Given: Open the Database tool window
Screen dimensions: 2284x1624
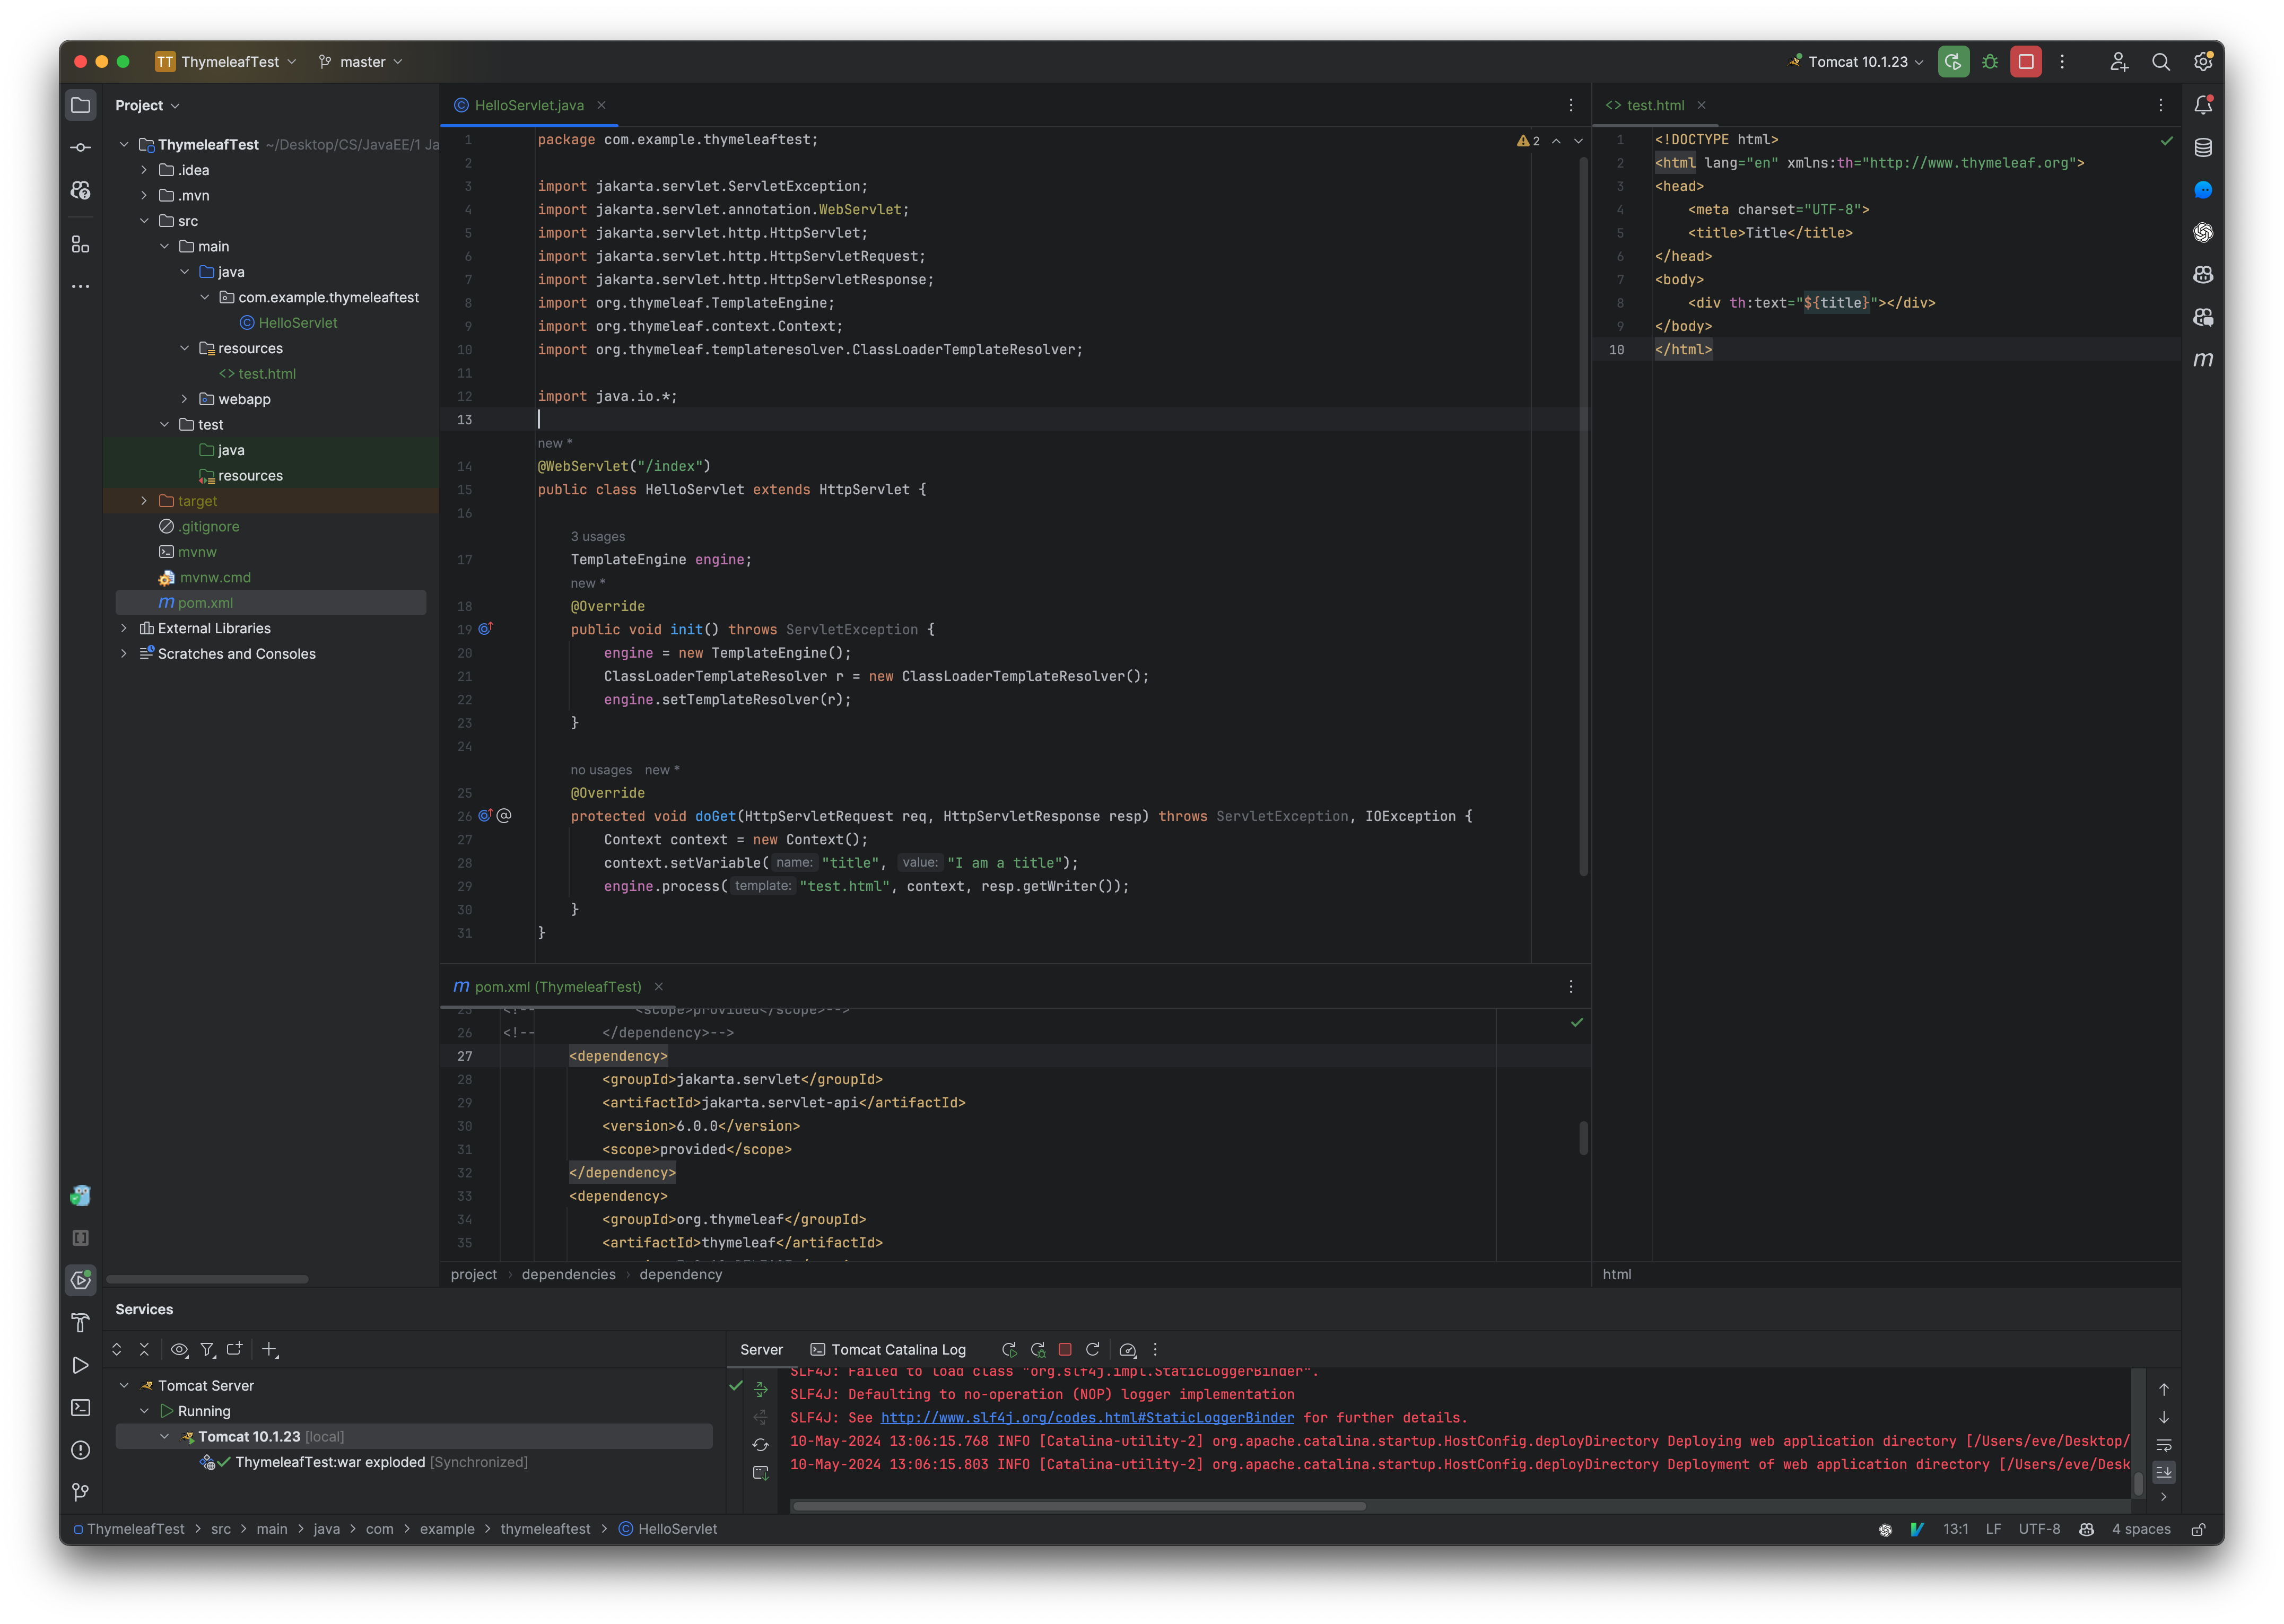Looking at the screenshot, I should (x=2203, y=146).
